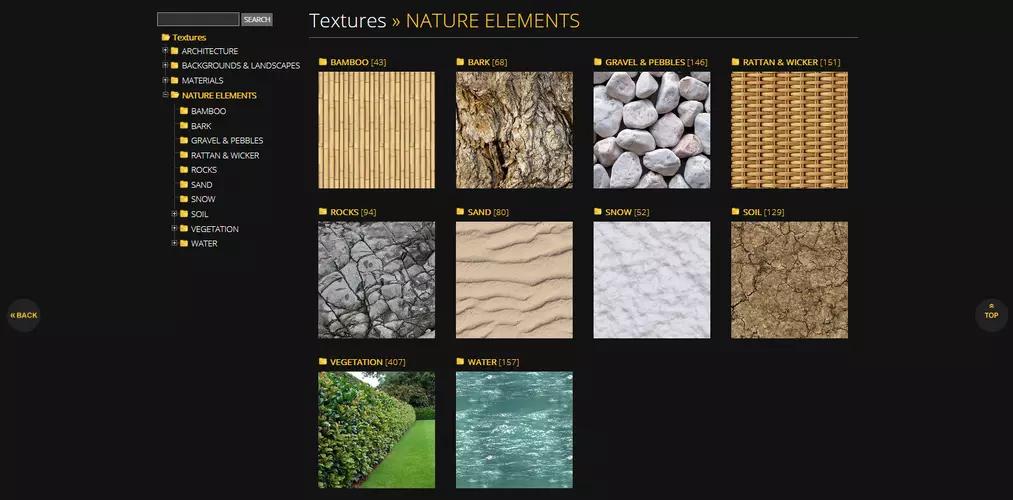Screen dimensions: 1013x500
Task: Collapse the NATURE ELEMENTS tree node
Action: [165, 95]
